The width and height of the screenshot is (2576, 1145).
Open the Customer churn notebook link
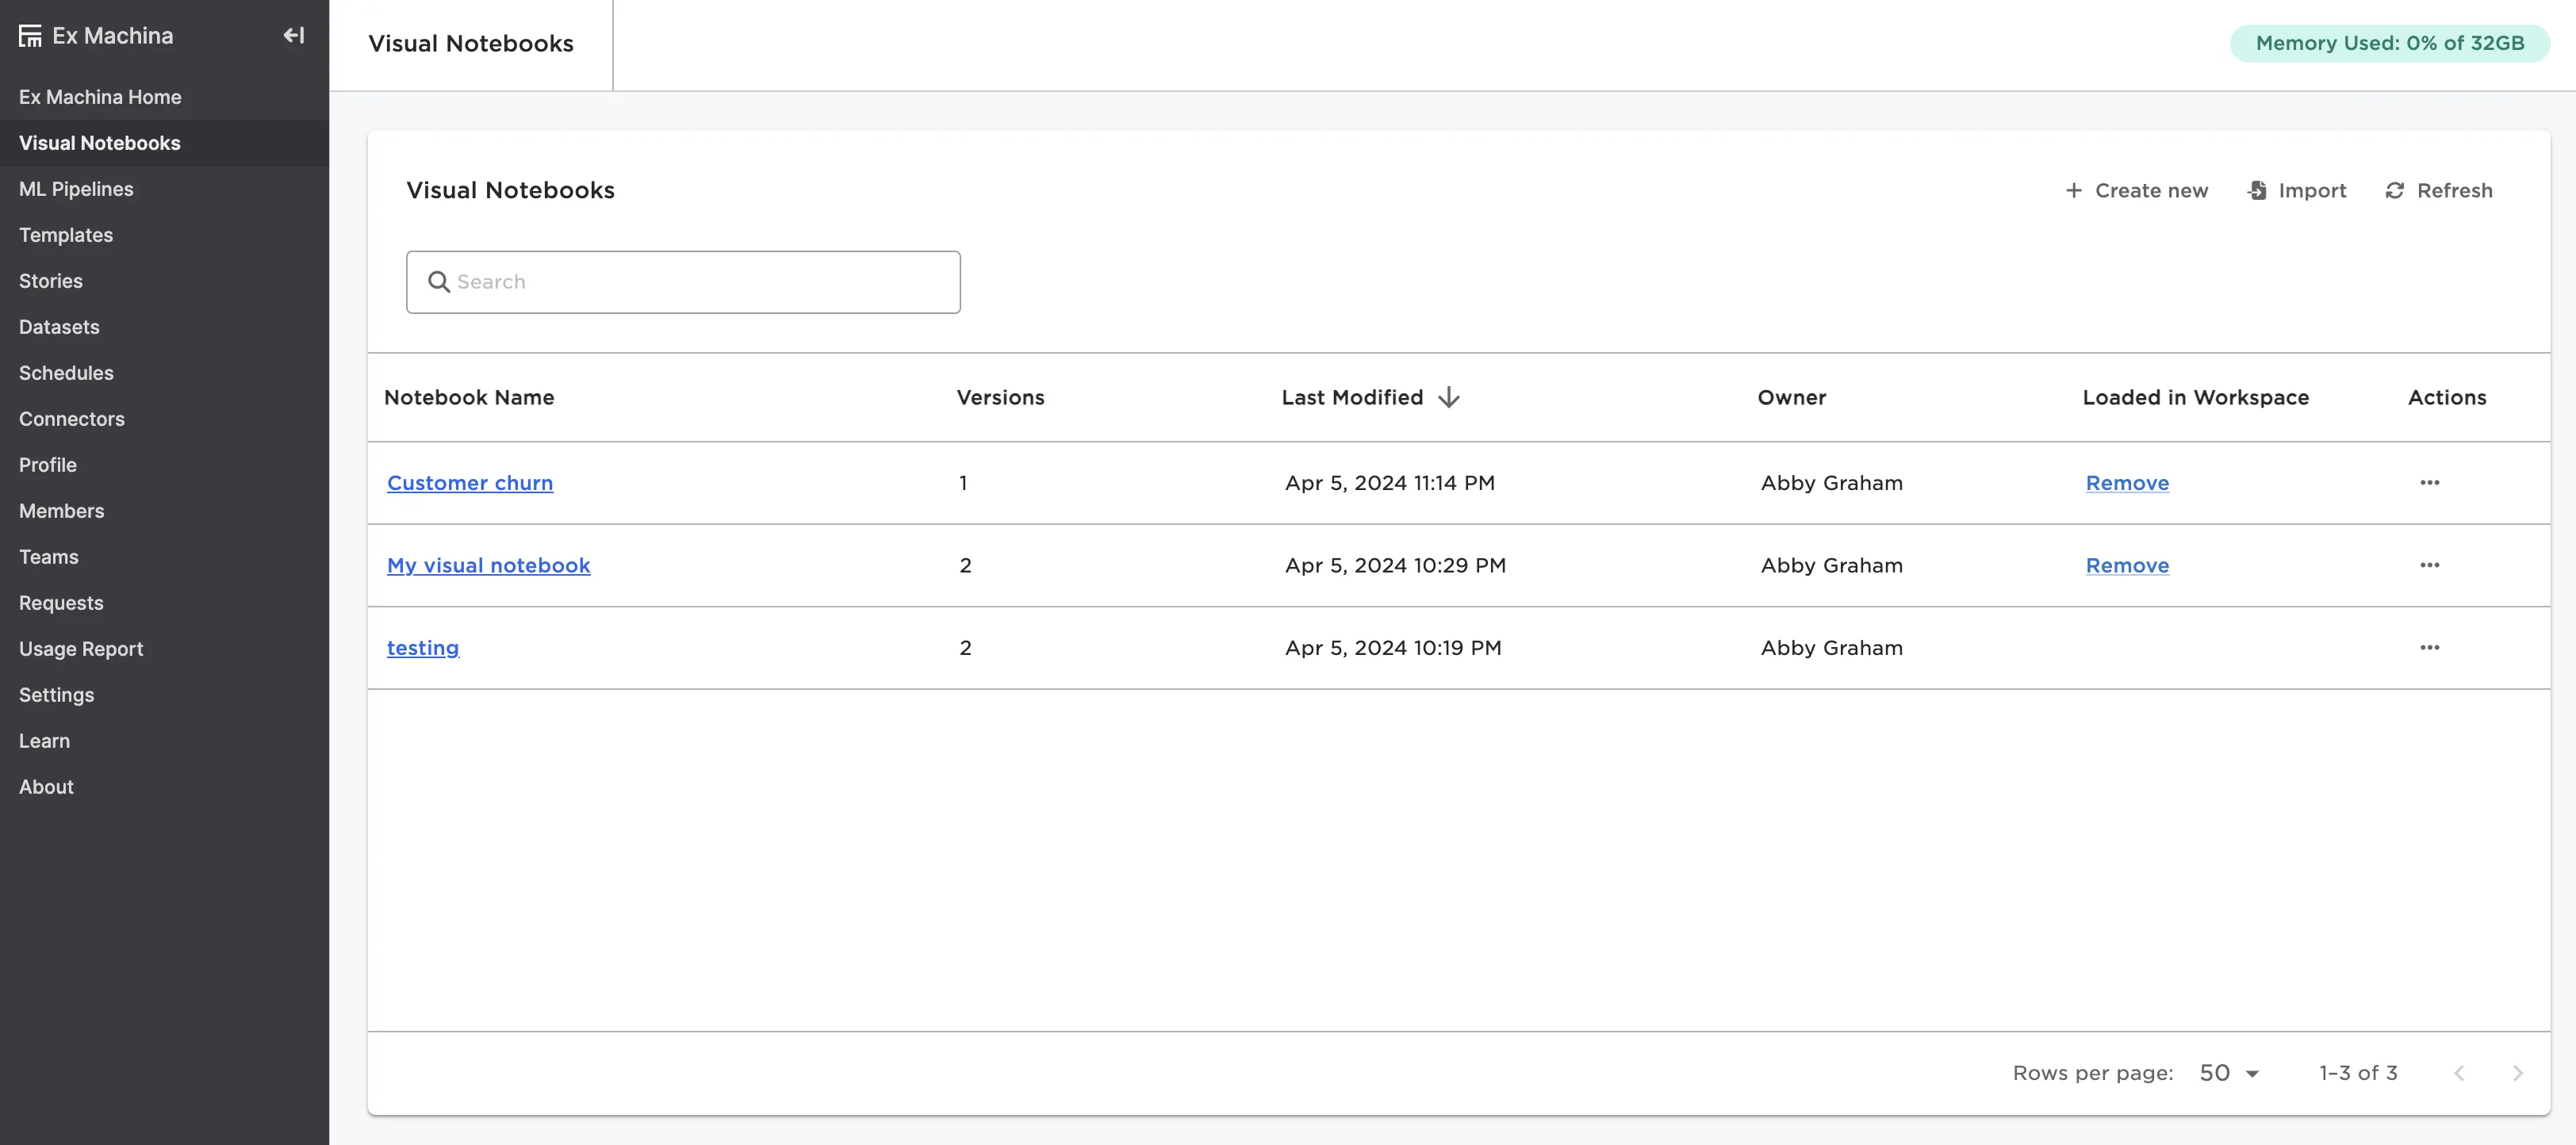point(470,483)
